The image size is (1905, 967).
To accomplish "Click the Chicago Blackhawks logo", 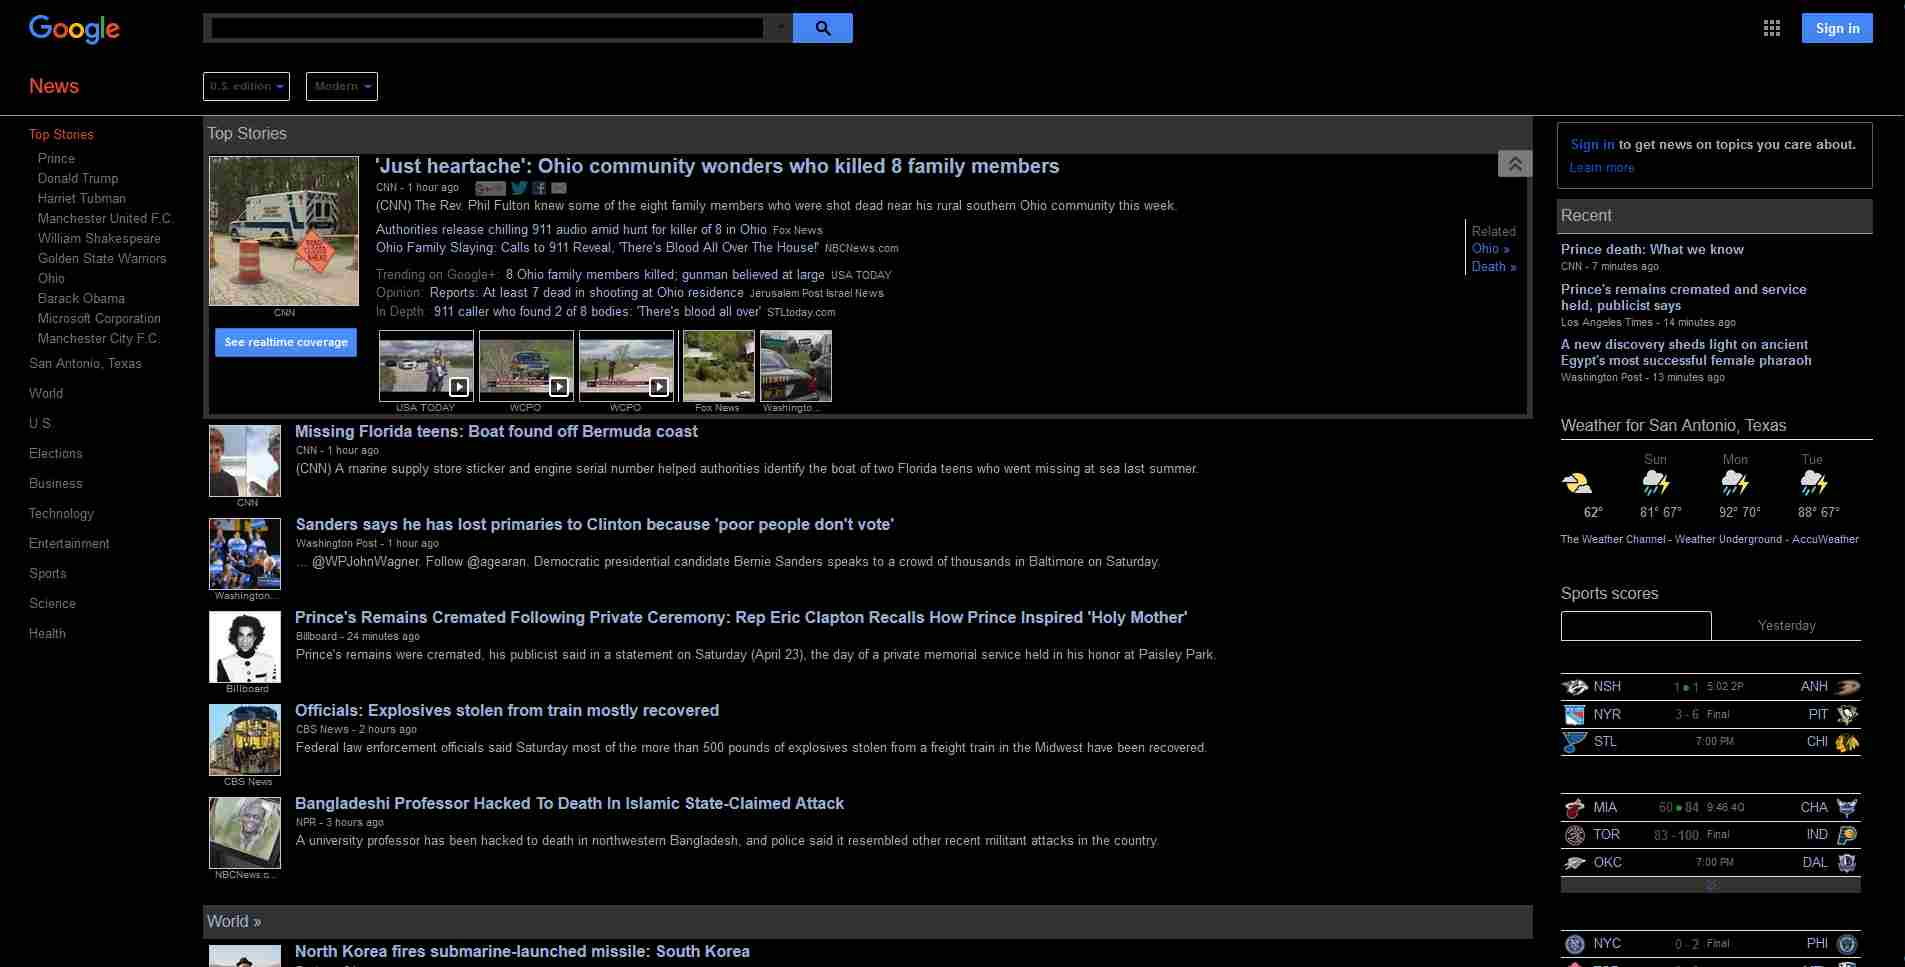I will (x=1848, y=742).
